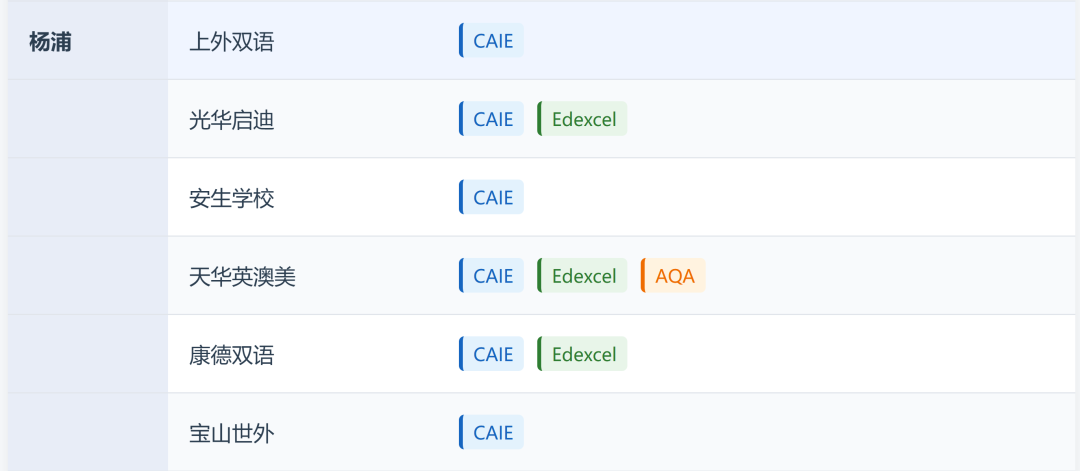The image size is (1080, 471).
Task: Select the Edexcel tag for 天华英澳美
Action: (583, 275)
